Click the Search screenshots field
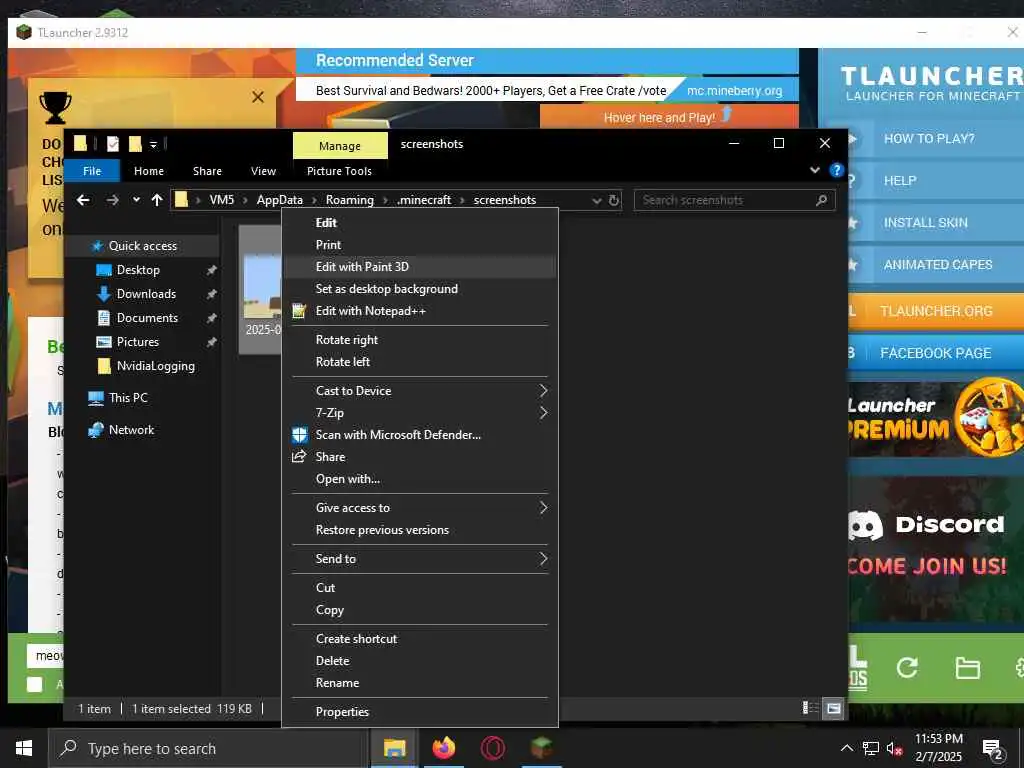The image size is (1024, 768). (734, 200)
